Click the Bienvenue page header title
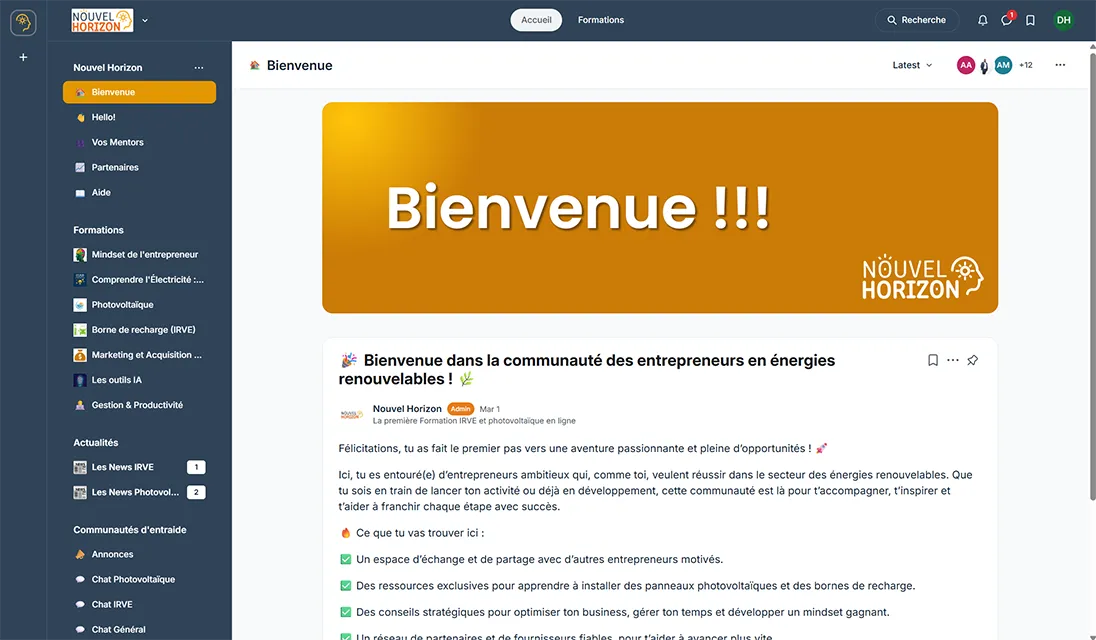This screenshot has width=1096, height=640. pos(299,66)
